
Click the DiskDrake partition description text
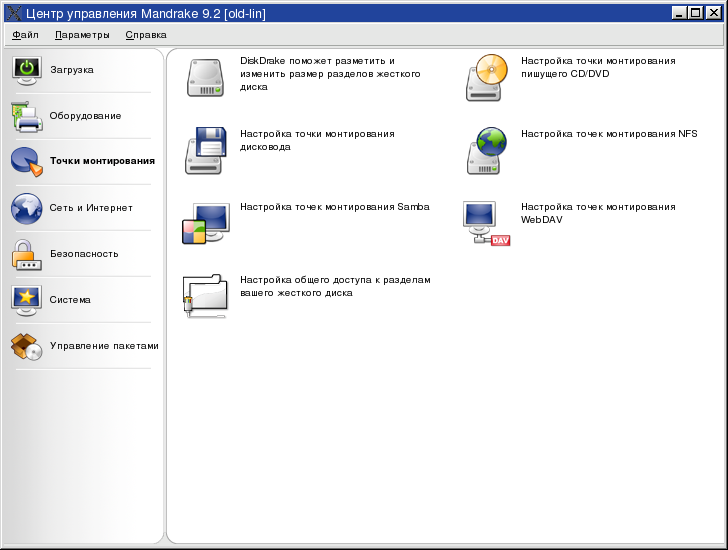tap(330, 74)
